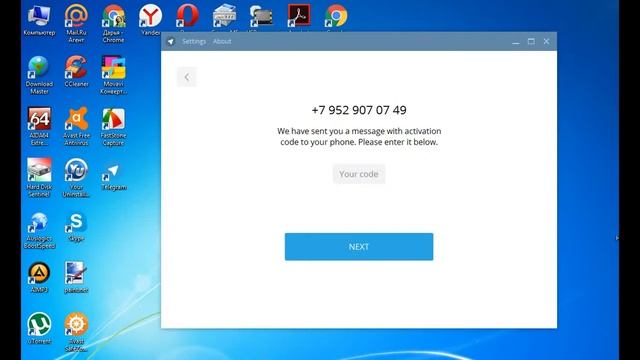Select the Google Chrome icon right of Acrobat
640x360 pixels.
coord(336,16)
